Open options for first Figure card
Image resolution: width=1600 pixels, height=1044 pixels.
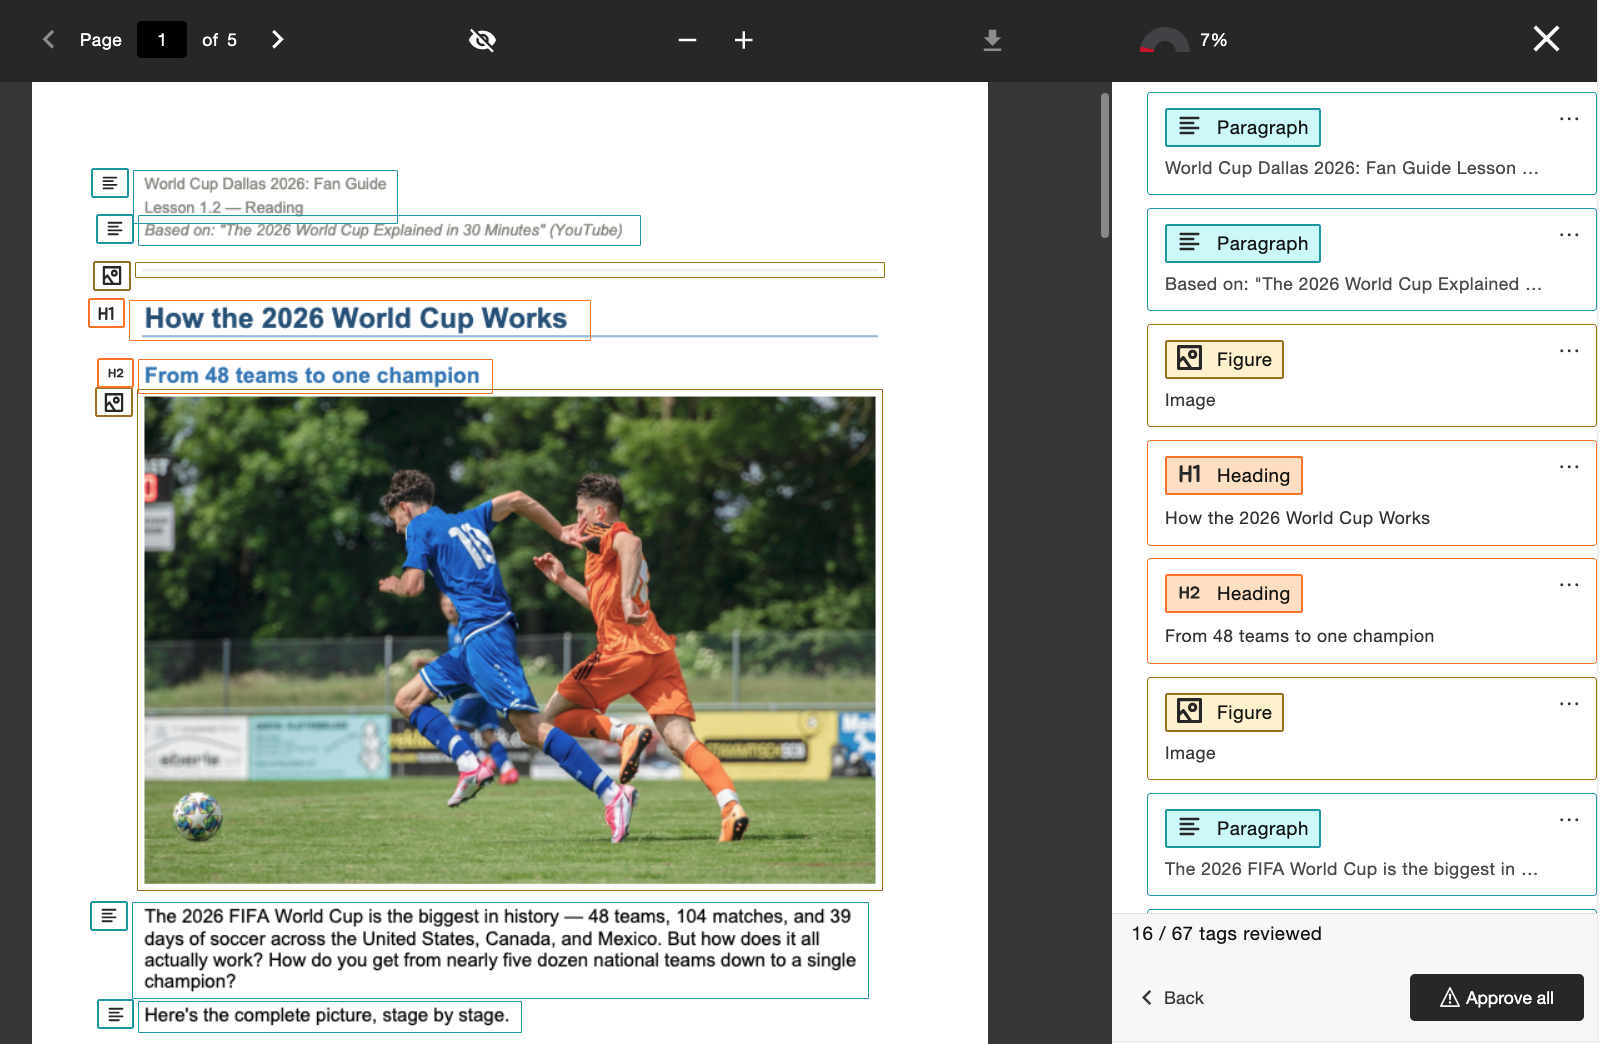1569,351
